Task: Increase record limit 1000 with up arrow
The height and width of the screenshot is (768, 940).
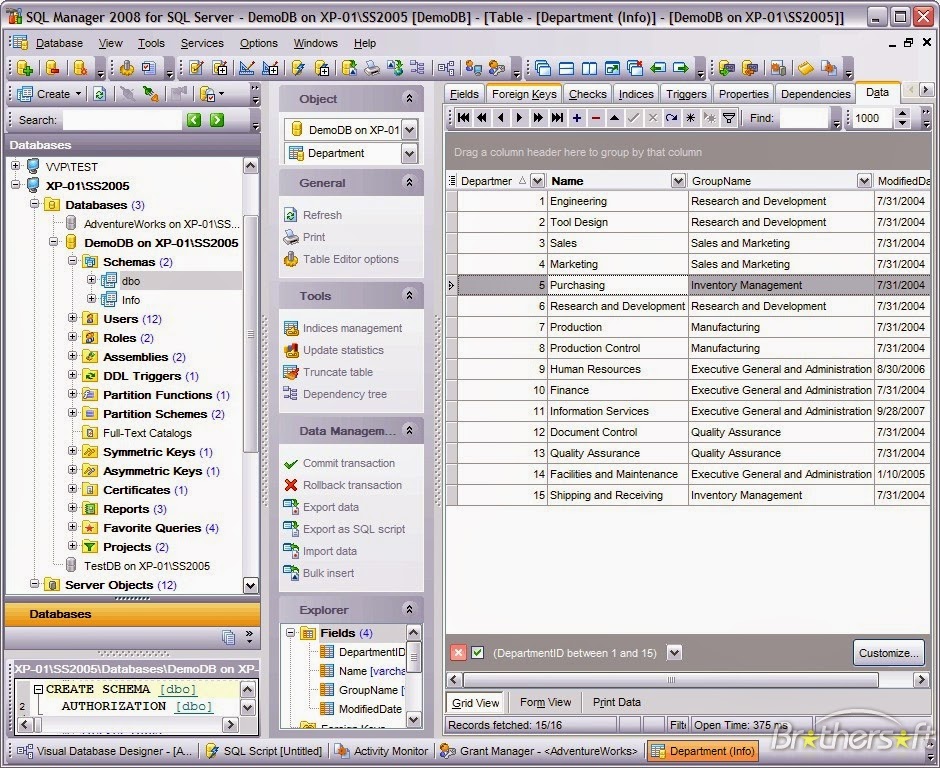Action: [x=903, y=113]
